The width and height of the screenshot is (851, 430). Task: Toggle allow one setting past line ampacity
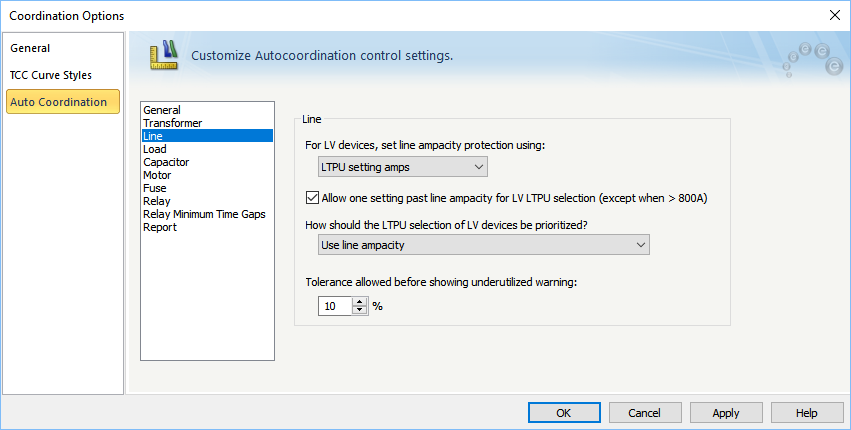pos(313,198)
